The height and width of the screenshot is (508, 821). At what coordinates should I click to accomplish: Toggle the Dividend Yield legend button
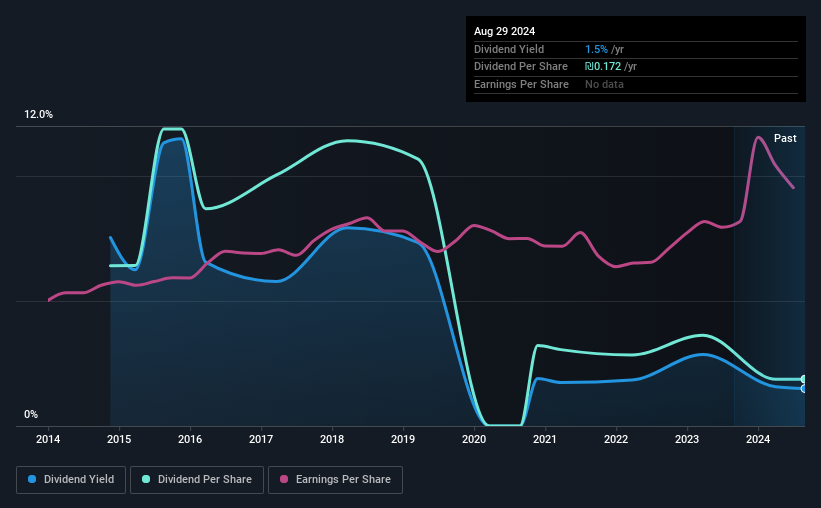(x=71, y=480)
